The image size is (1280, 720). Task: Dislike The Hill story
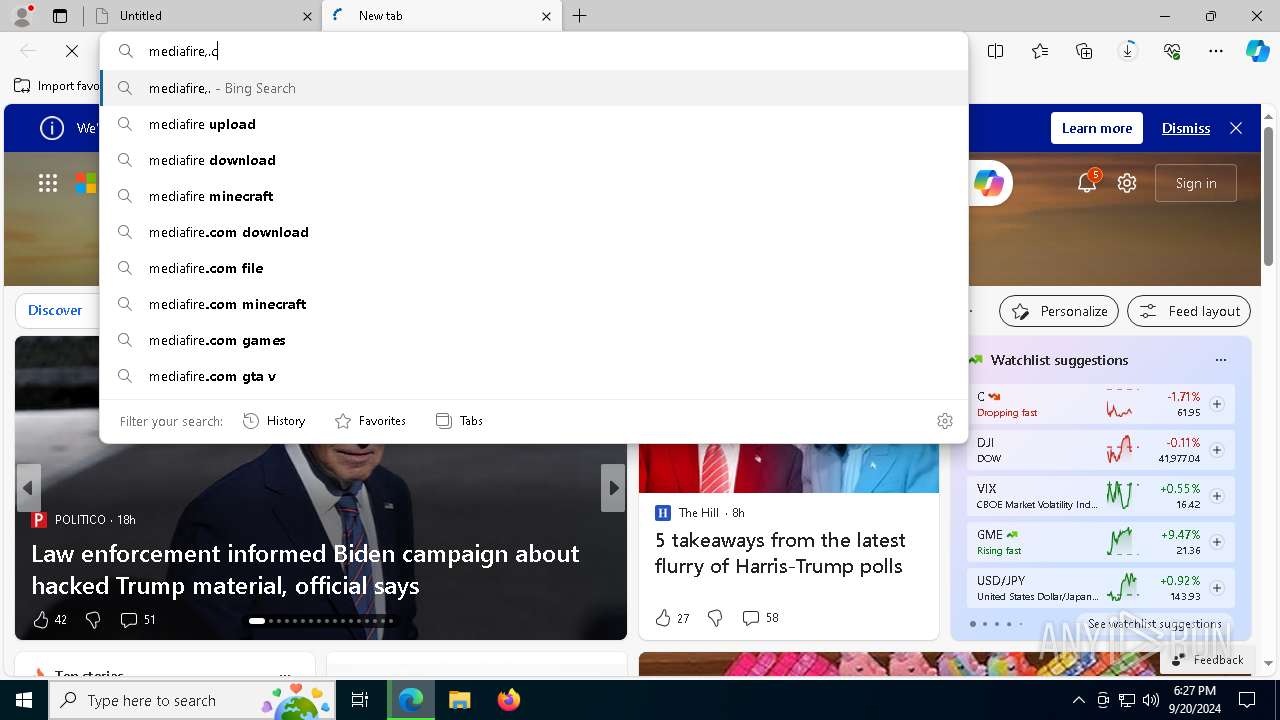click(x=715, y=618)
